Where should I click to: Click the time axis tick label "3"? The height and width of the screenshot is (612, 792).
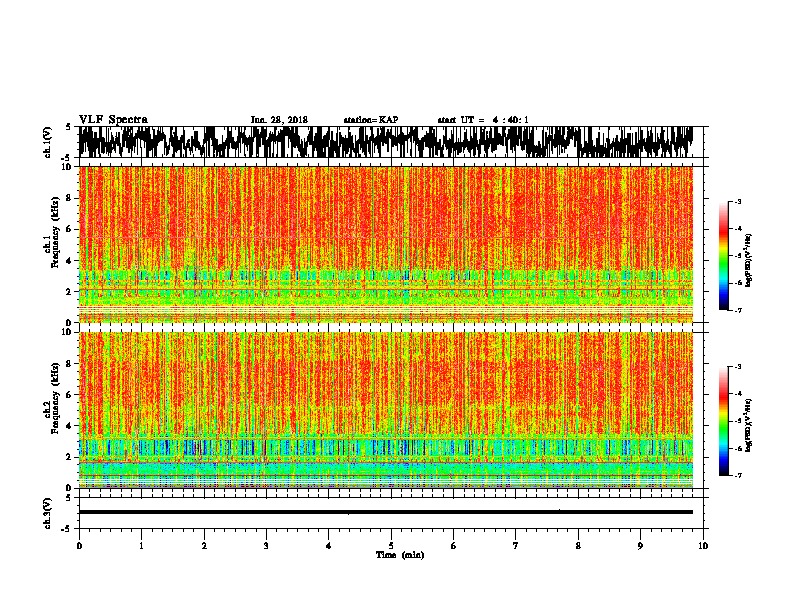click(x=266, y=546)
